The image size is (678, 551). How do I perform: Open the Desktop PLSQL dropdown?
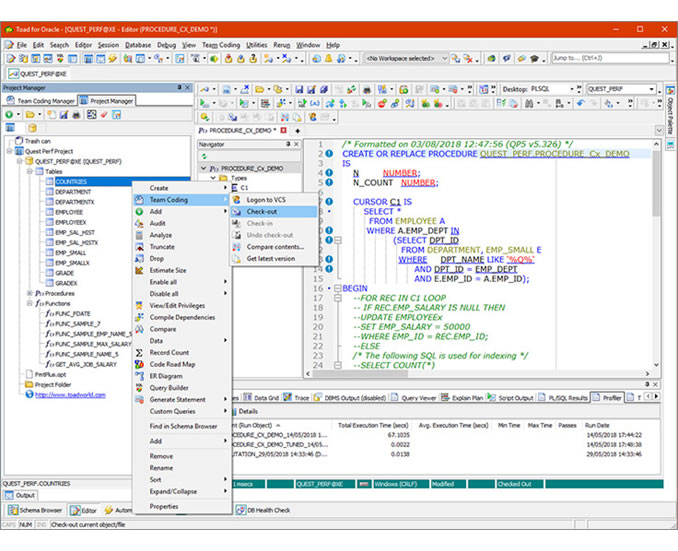(572, 90)
